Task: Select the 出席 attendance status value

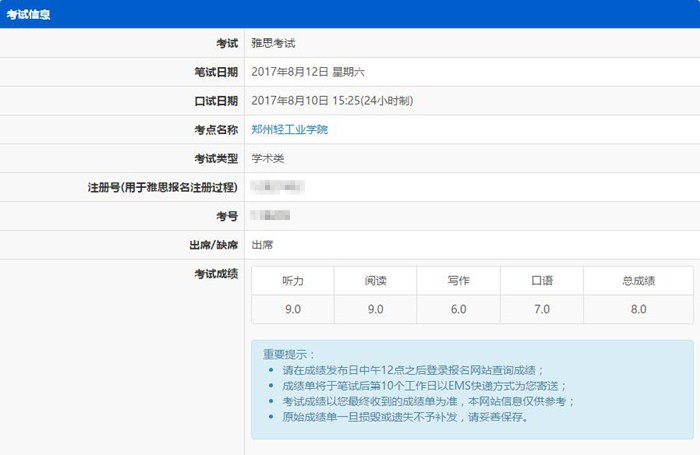Action: click(x=262, y=244)
